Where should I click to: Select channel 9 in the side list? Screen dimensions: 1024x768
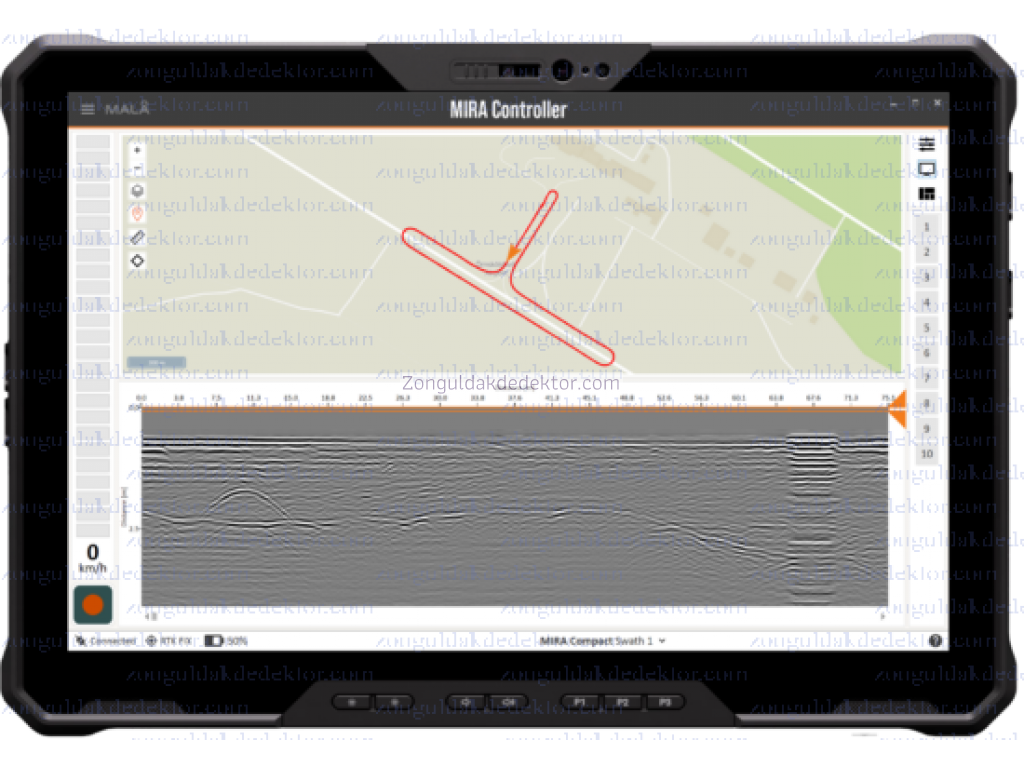point(926,428)
